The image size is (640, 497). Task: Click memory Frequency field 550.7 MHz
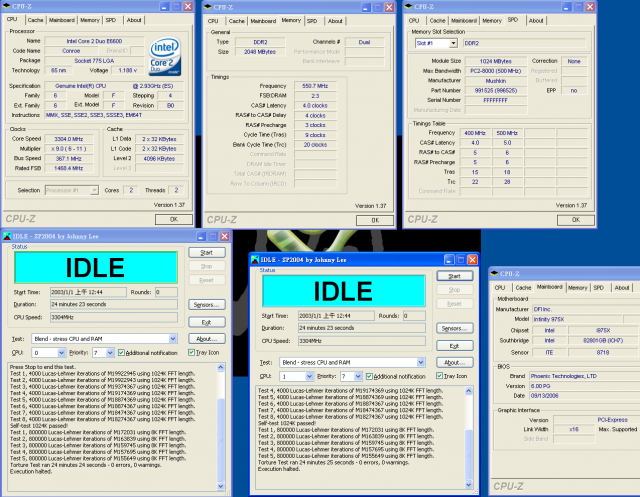point(315,86)
